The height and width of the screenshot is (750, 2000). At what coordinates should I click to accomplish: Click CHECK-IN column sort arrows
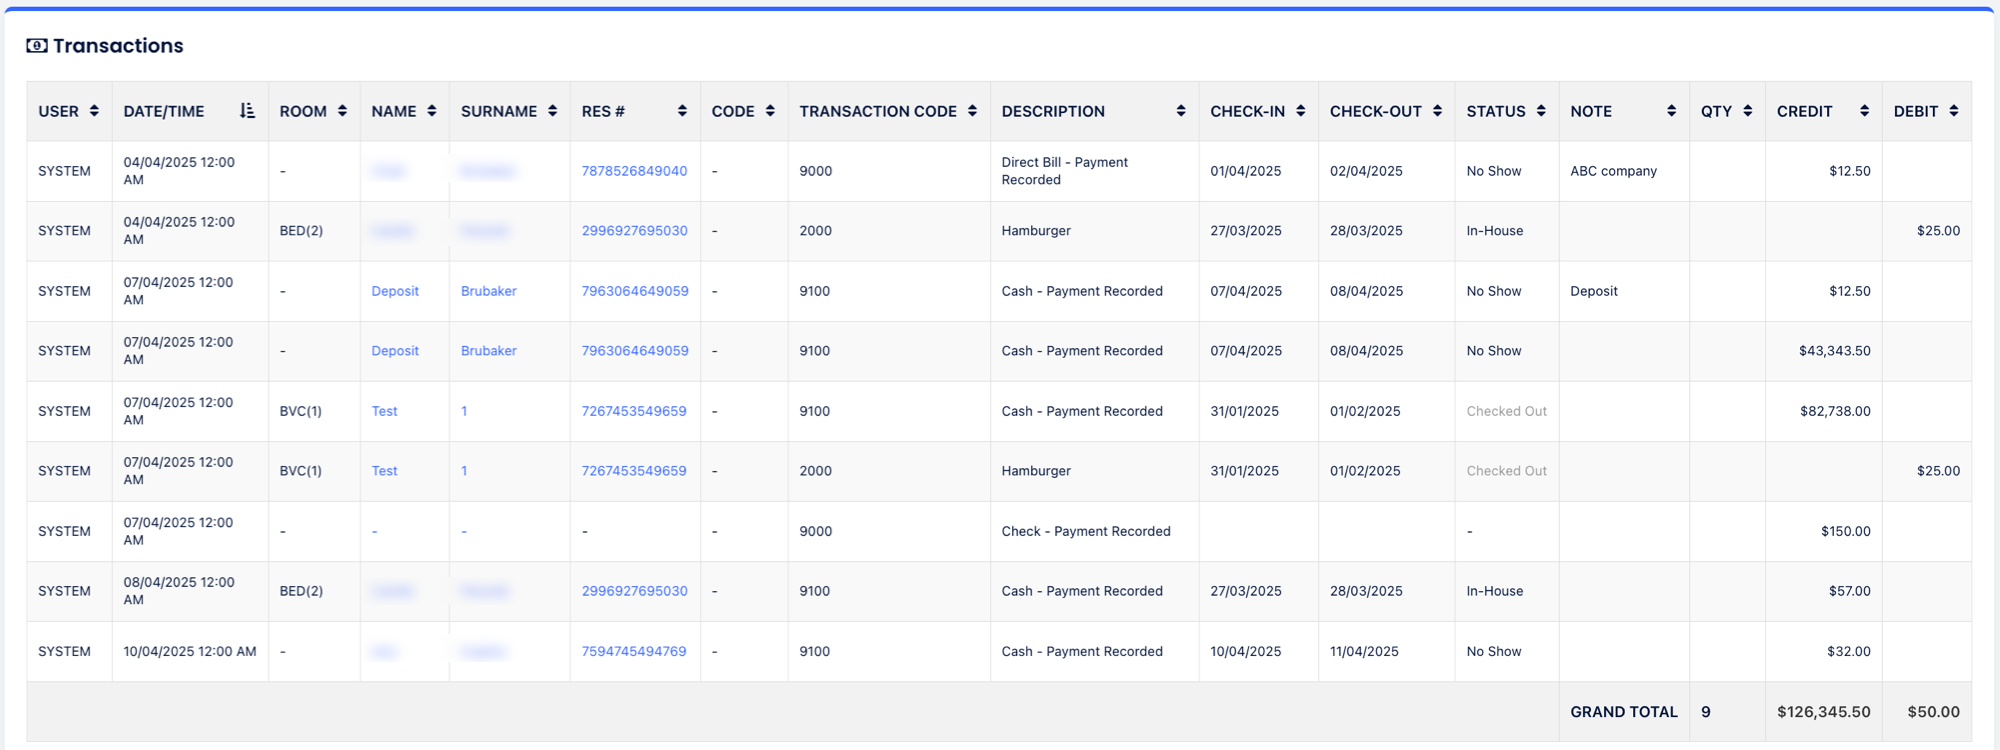(1300, 111)
